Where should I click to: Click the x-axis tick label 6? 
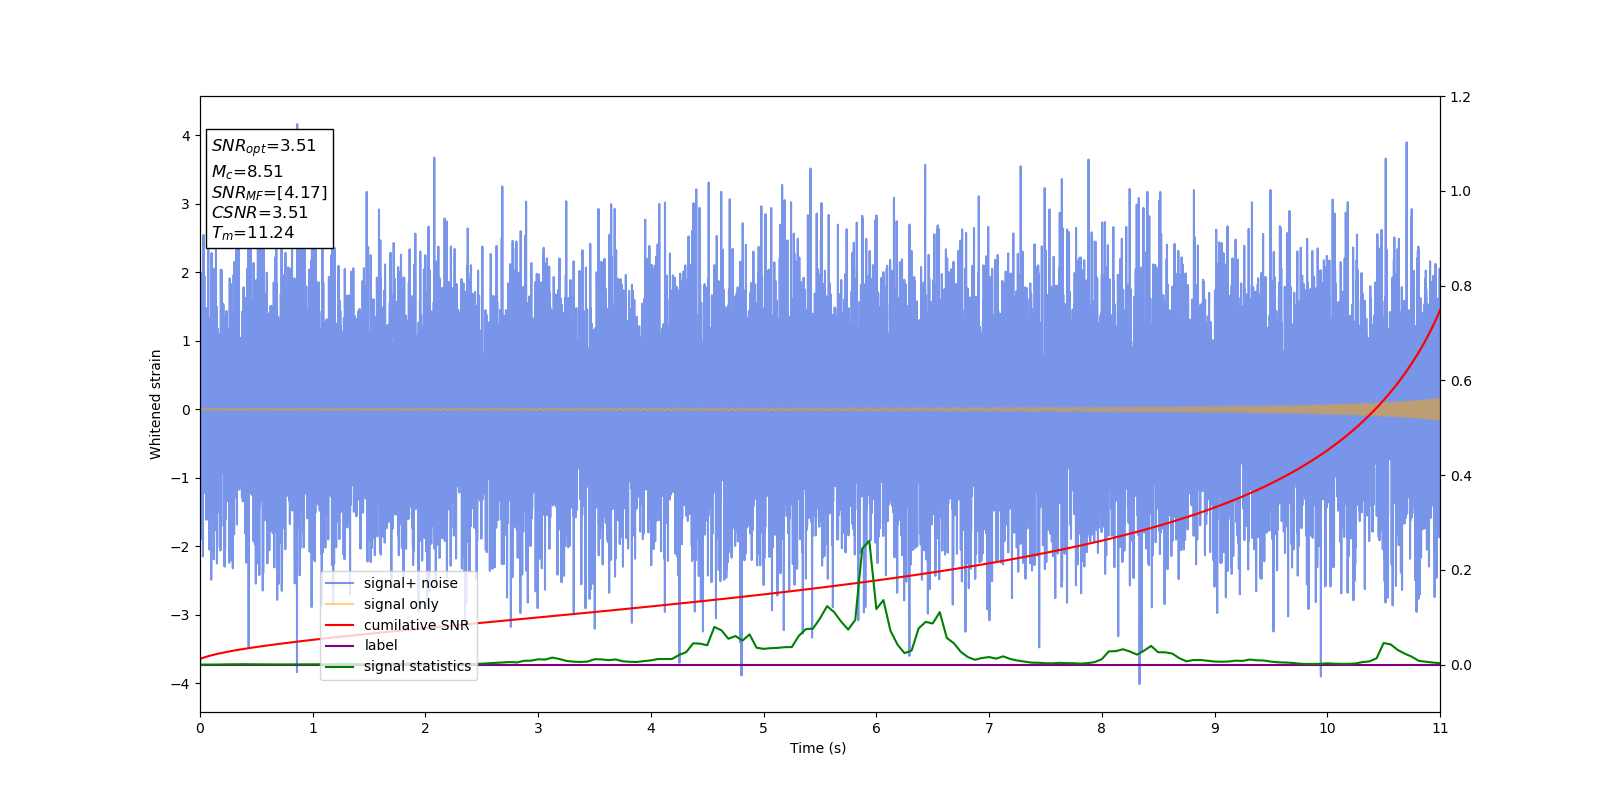[876, 728]
